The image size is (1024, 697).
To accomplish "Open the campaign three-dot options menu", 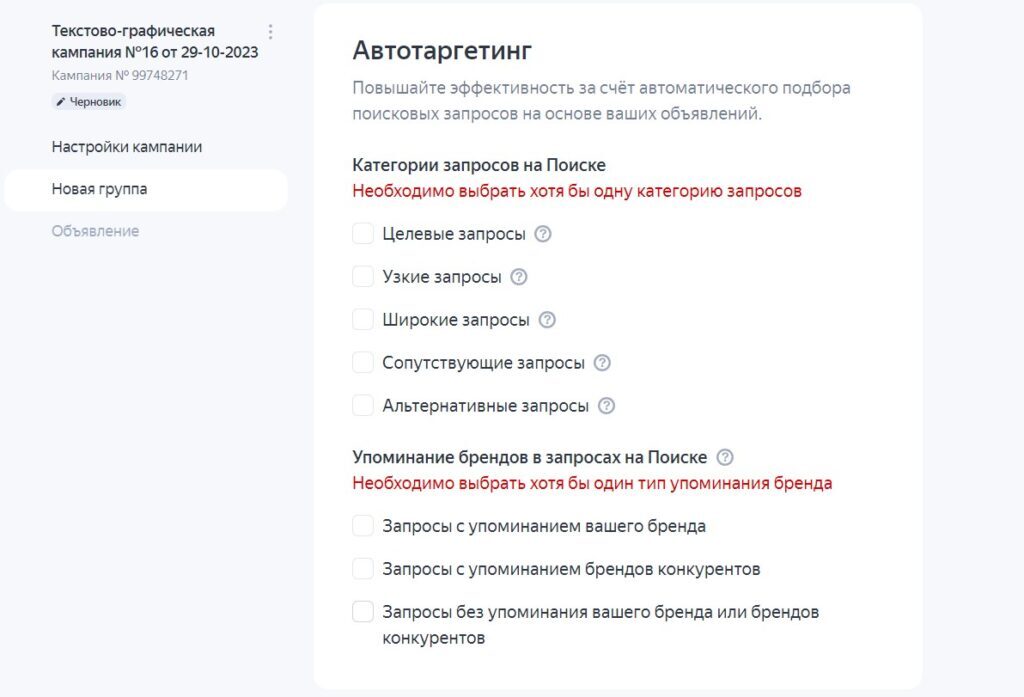I will [x=270, y=32].
